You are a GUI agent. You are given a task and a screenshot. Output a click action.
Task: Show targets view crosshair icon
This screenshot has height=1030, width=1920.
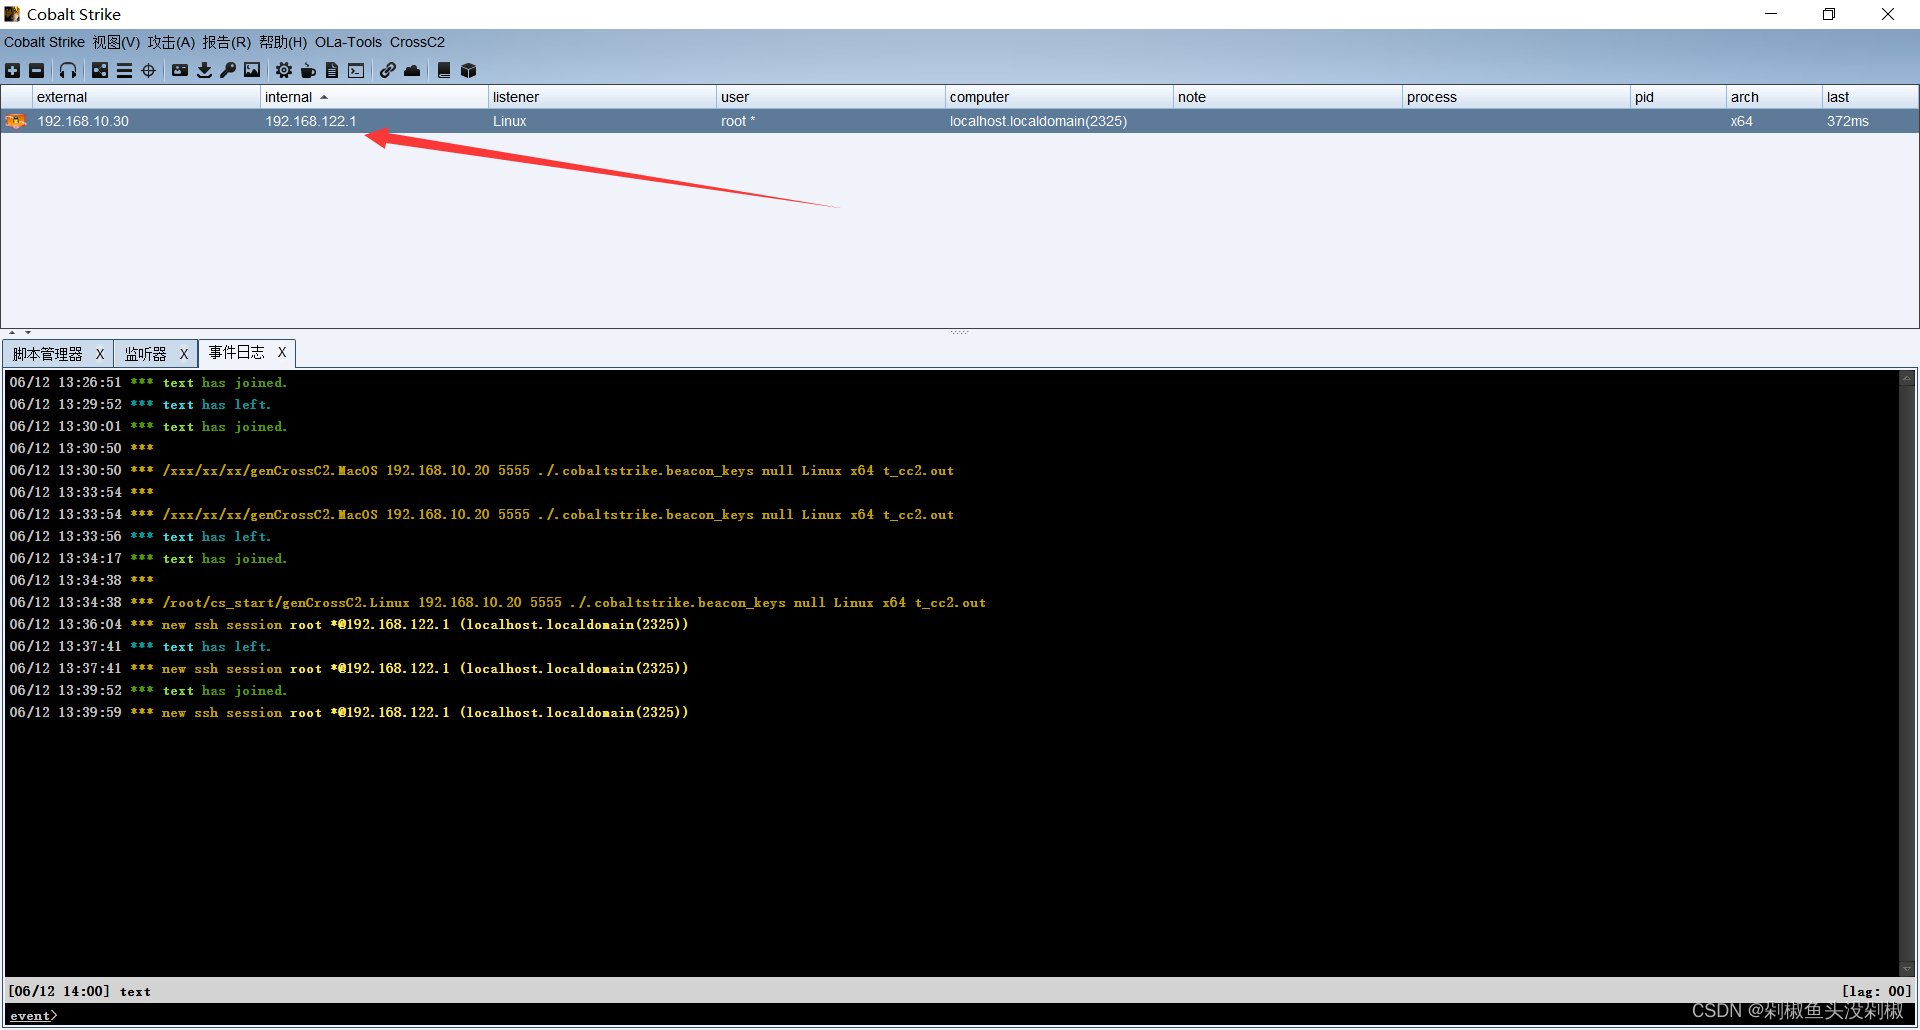pyautogui.click(x=148, y=70)
